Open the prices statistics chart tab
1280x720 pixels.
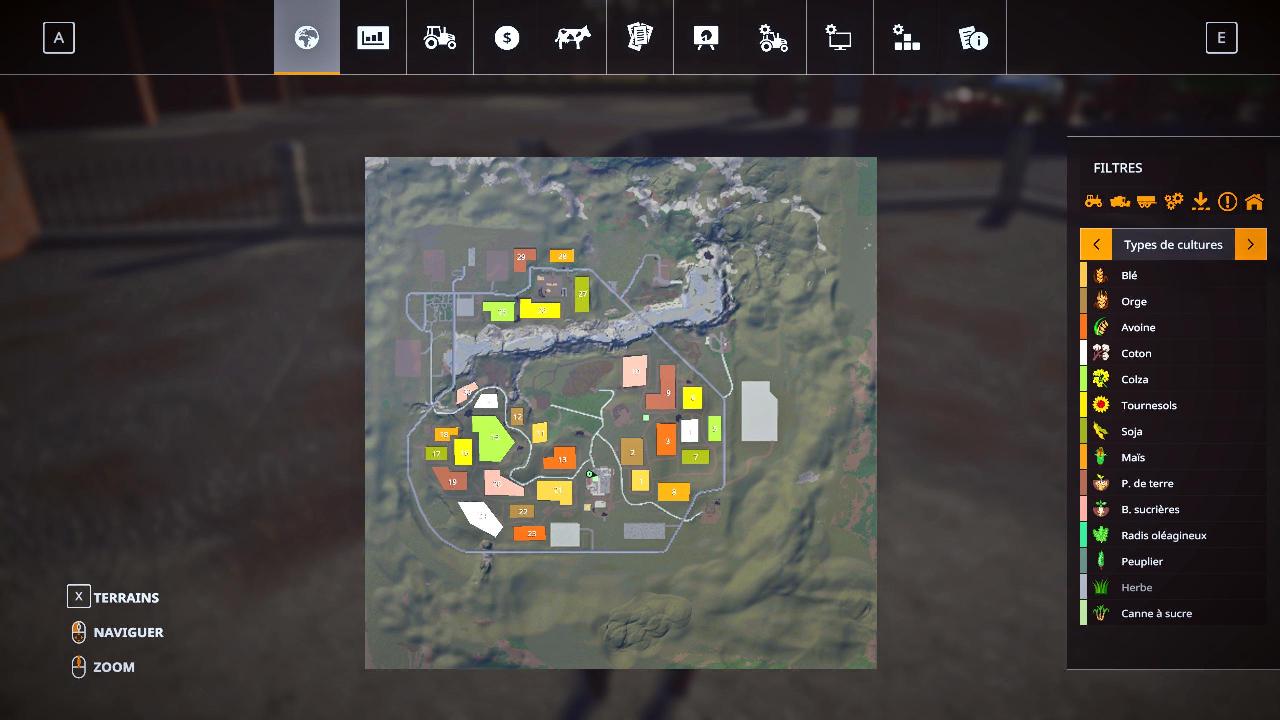pos(373,38)
